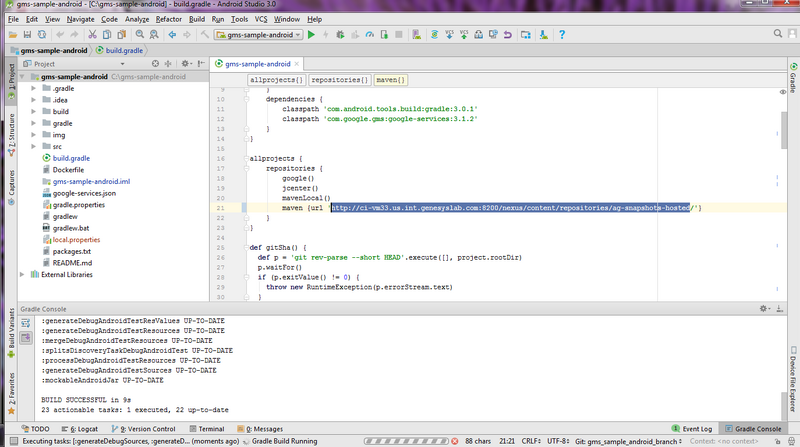
Task: Click the Help question mark icon
Action: [562, 35]
